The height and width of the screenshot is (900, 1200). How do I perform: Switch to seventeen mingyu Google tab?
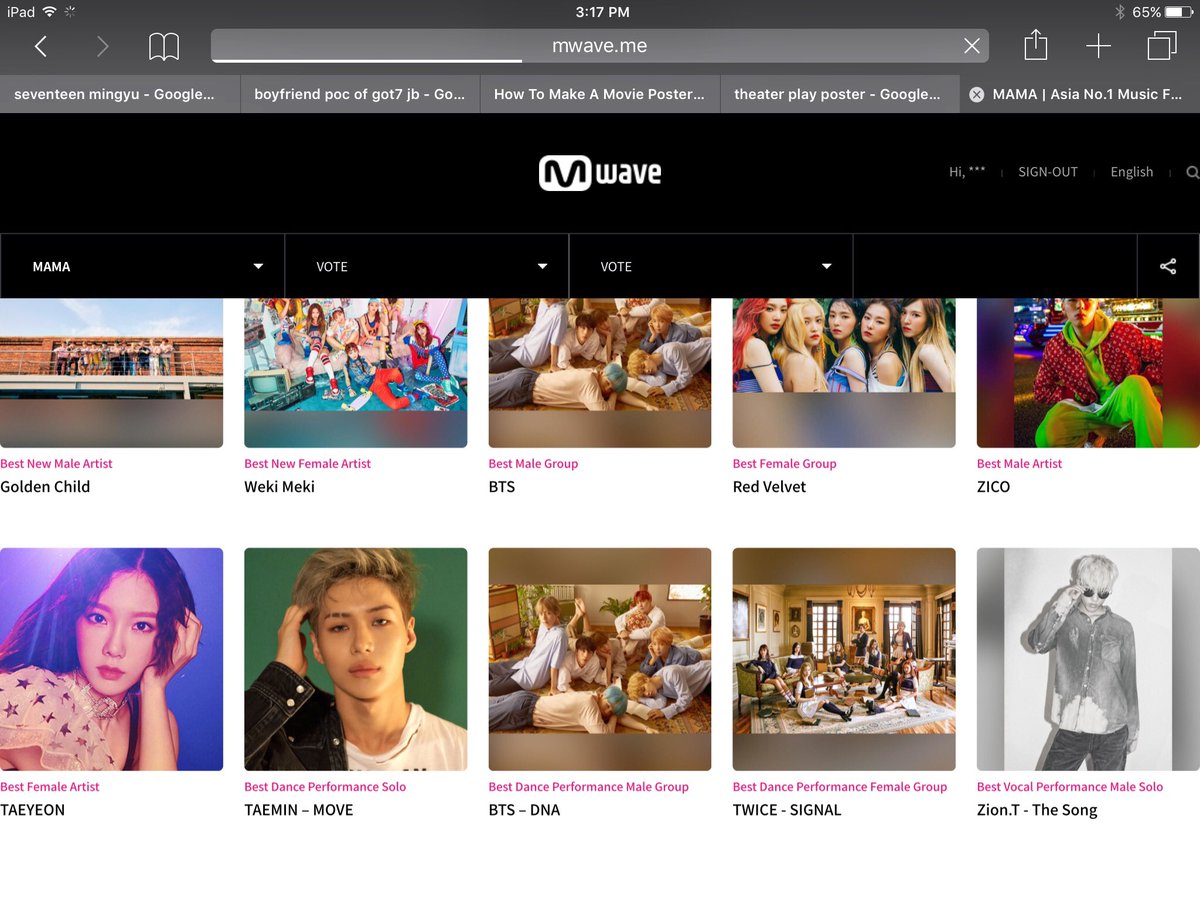120,94
